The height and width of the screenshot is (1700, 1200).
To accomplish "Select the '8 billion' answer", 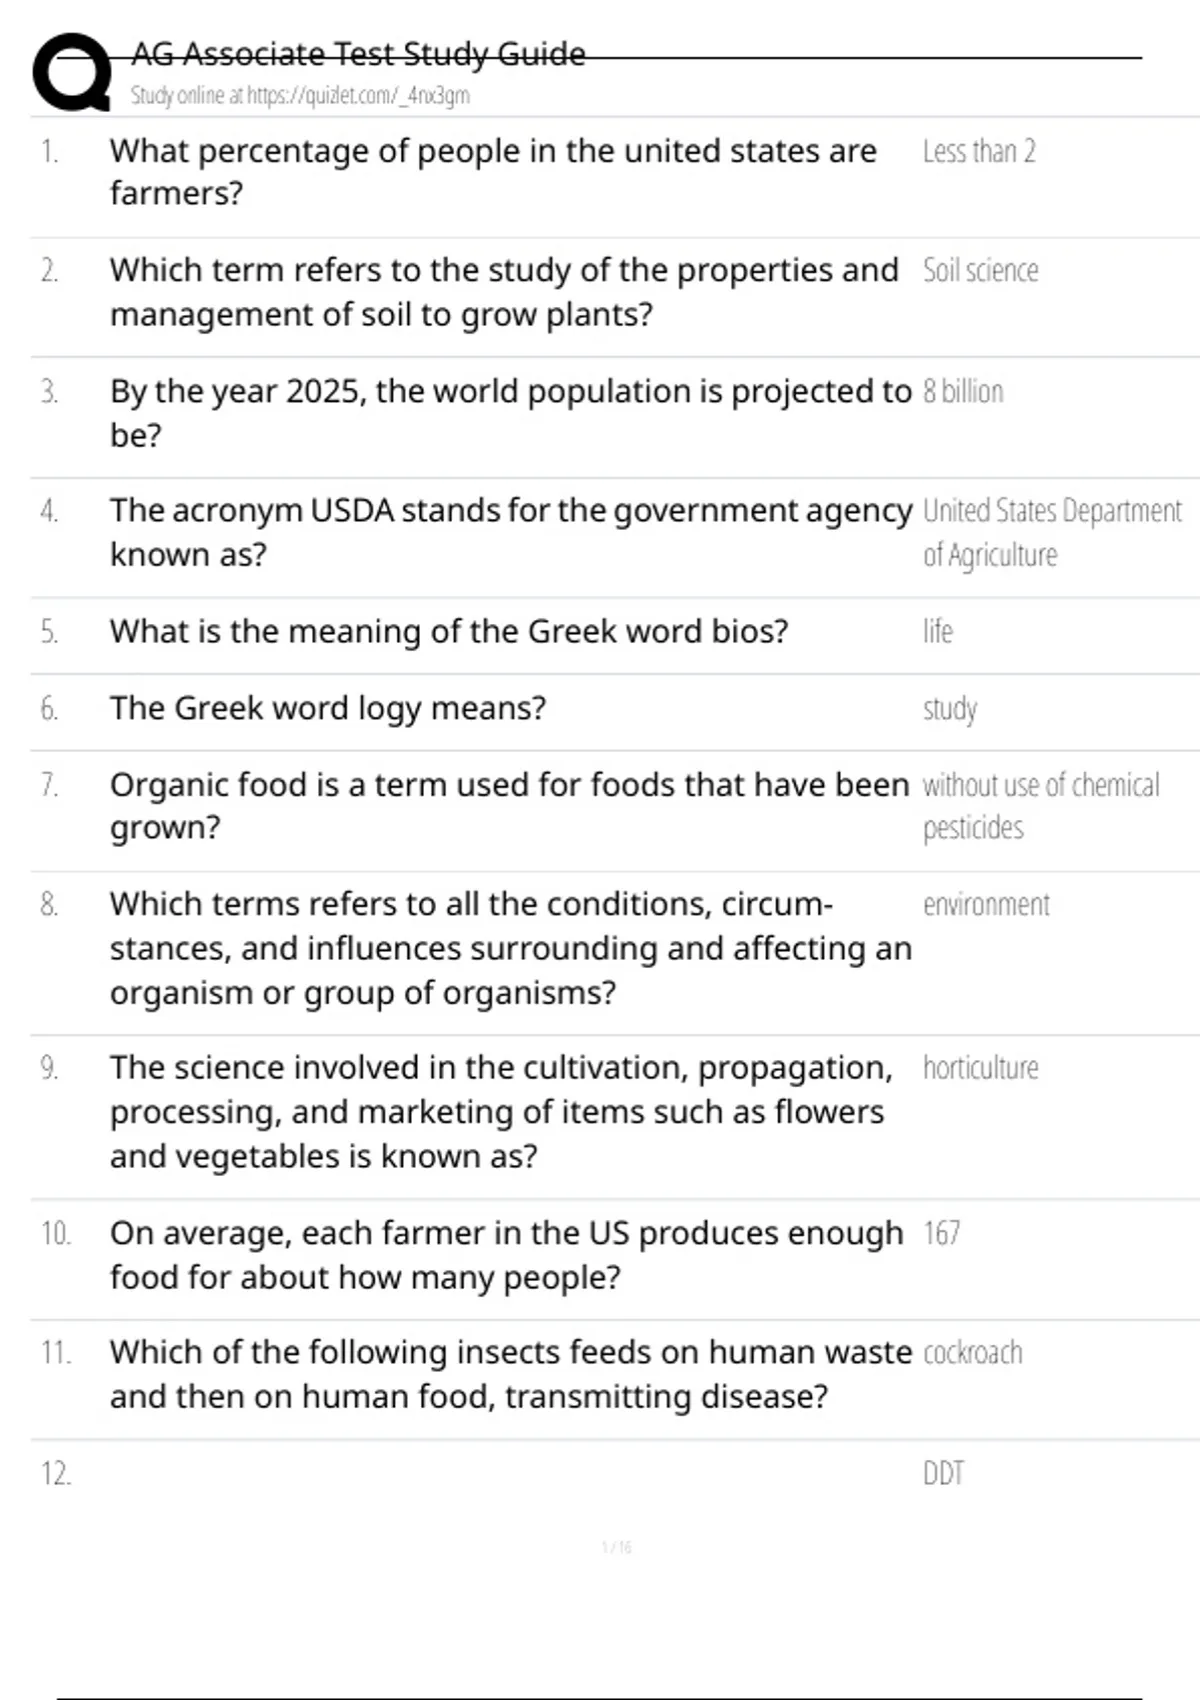I will [x=963, y=392].
